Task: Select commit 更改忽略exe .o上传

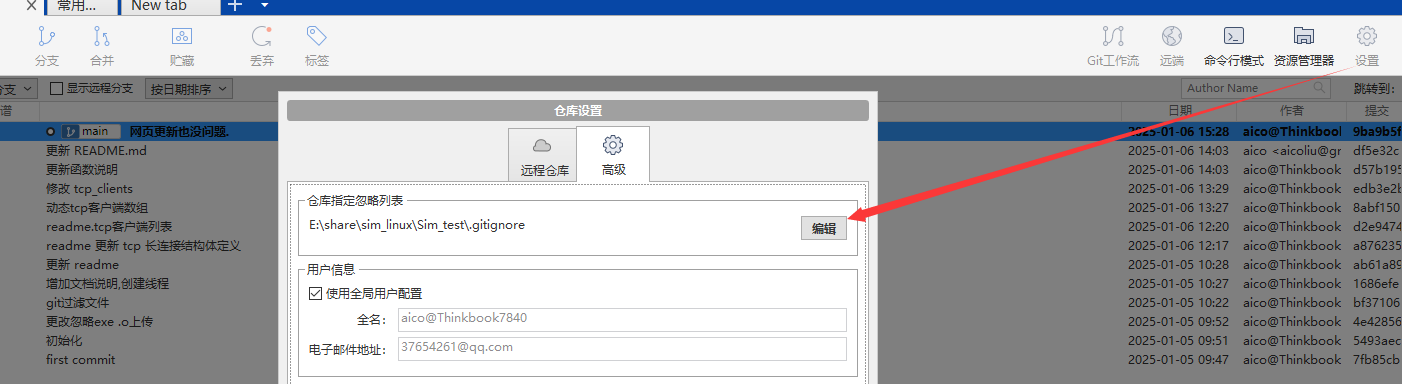Action: (99, 321)
